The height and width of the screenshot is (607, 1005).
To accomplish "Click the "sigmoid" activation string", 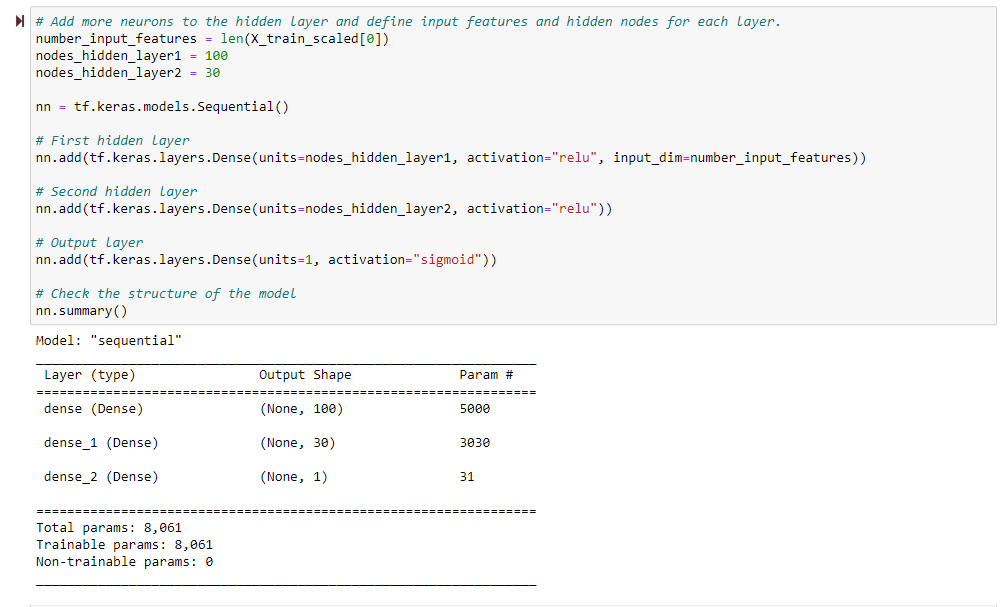I will 447,260.
